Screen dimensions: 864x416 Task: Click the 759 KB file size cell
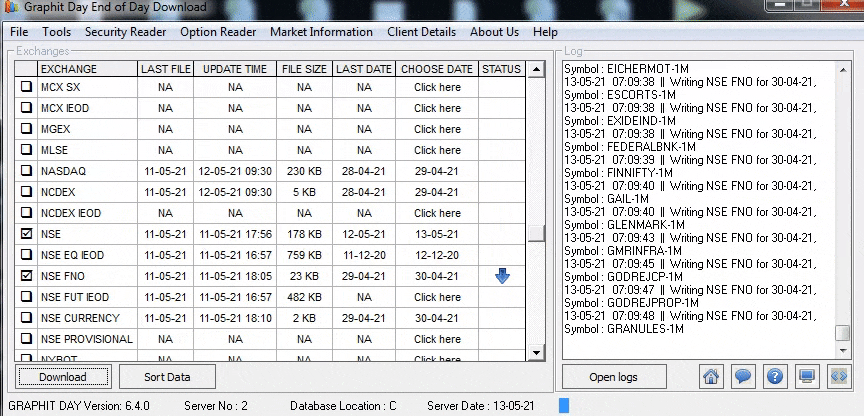click(x=304, y=255)
